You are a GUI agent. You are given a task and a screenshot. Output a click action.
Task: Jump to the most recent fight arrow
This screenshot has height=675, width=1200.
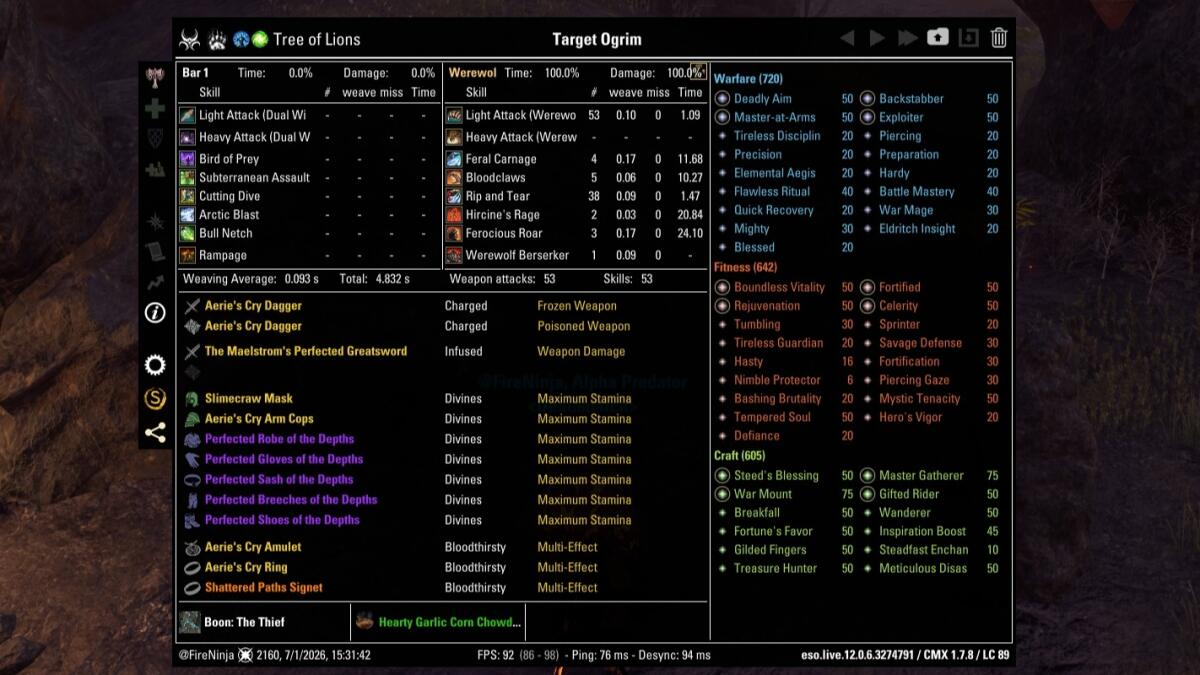908,38
